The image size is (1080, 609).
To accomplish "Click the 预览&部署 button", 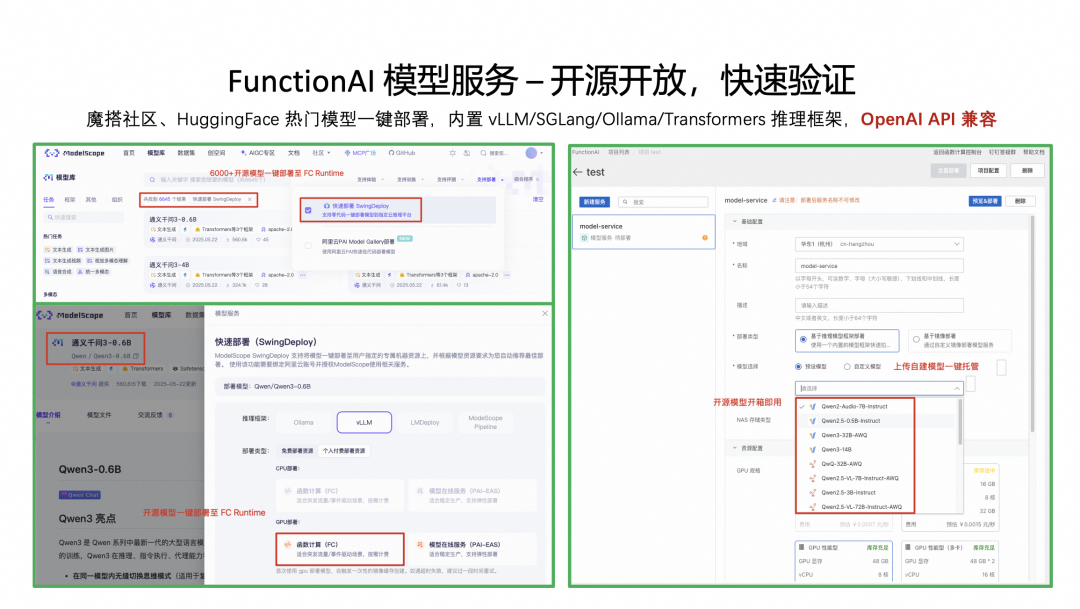I will point(985,201).
